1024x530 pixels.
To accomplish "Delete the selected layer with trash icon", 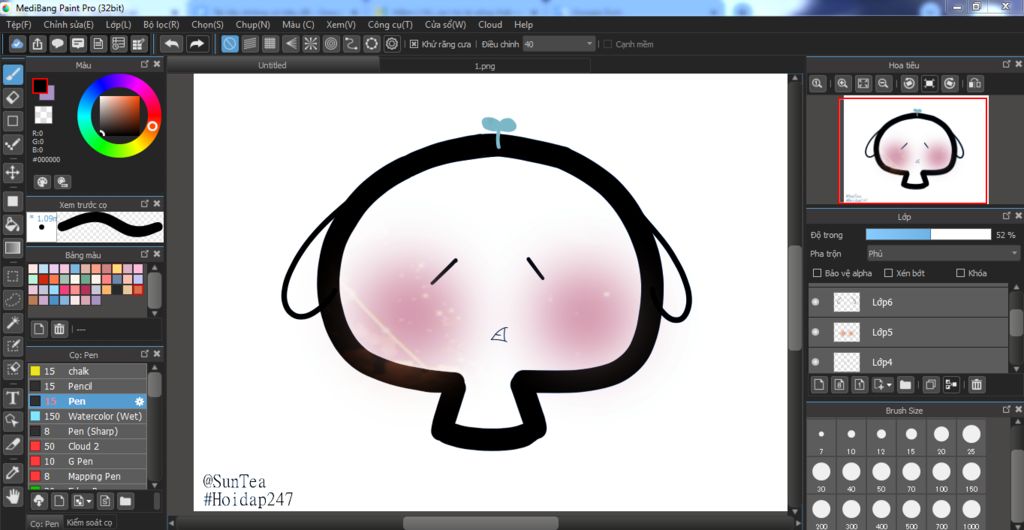I will [976, 384].
